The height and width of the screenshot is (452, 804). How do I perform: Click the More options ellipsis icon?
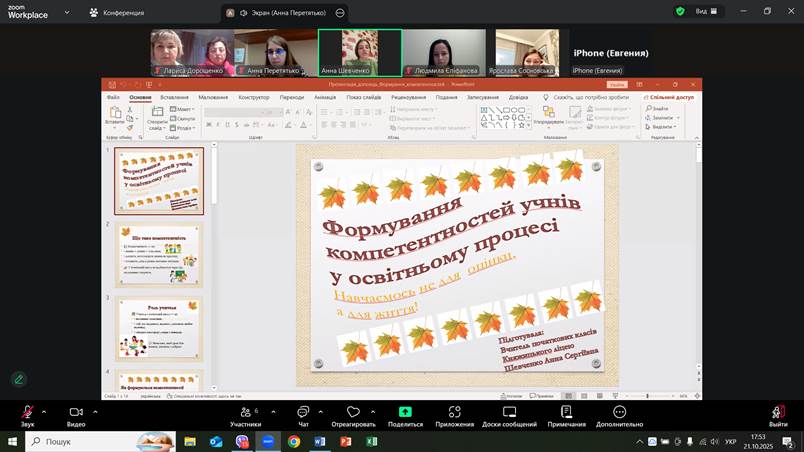[x=619, y=412]
